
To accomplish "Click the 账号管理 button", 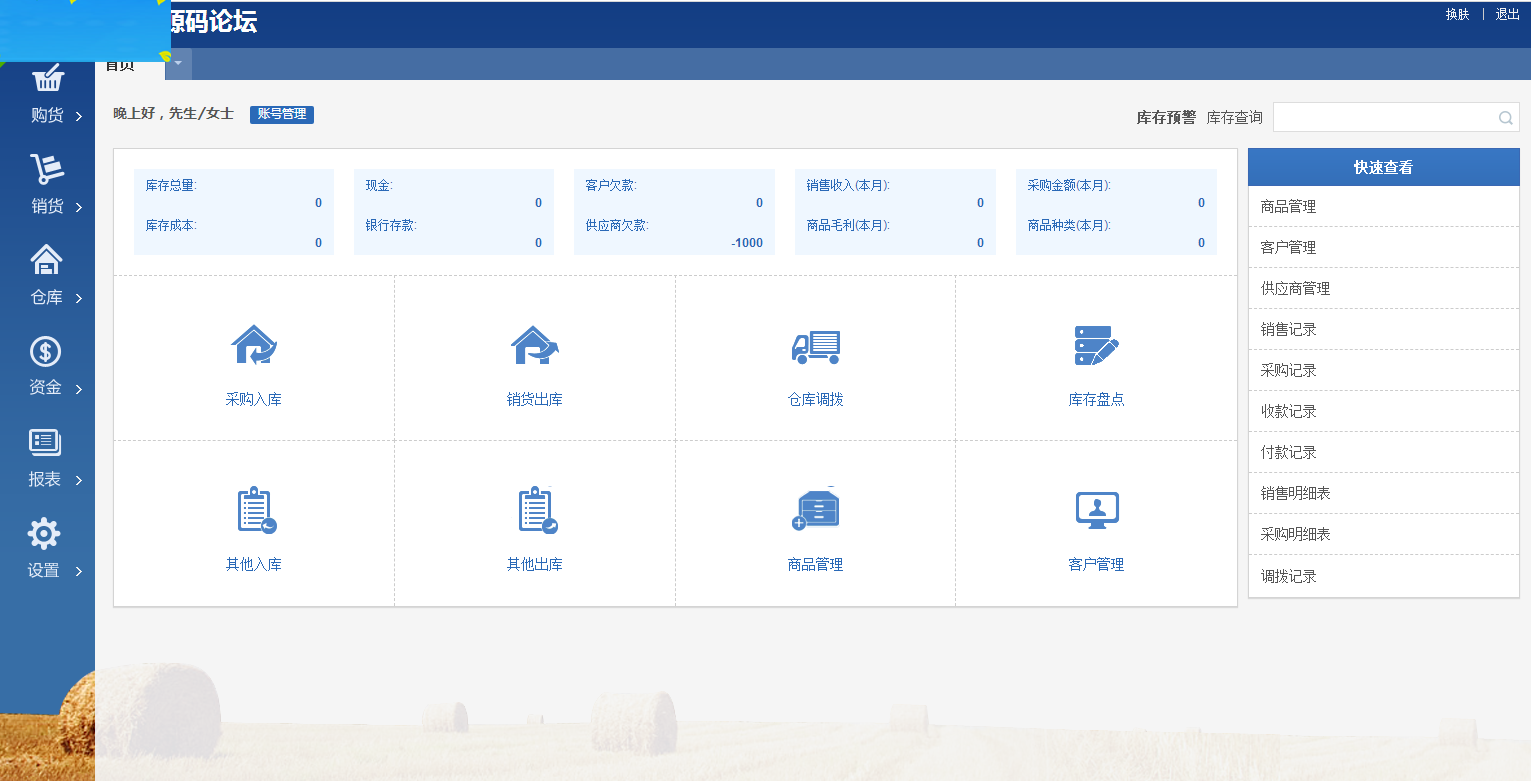I will click(281, 114).
